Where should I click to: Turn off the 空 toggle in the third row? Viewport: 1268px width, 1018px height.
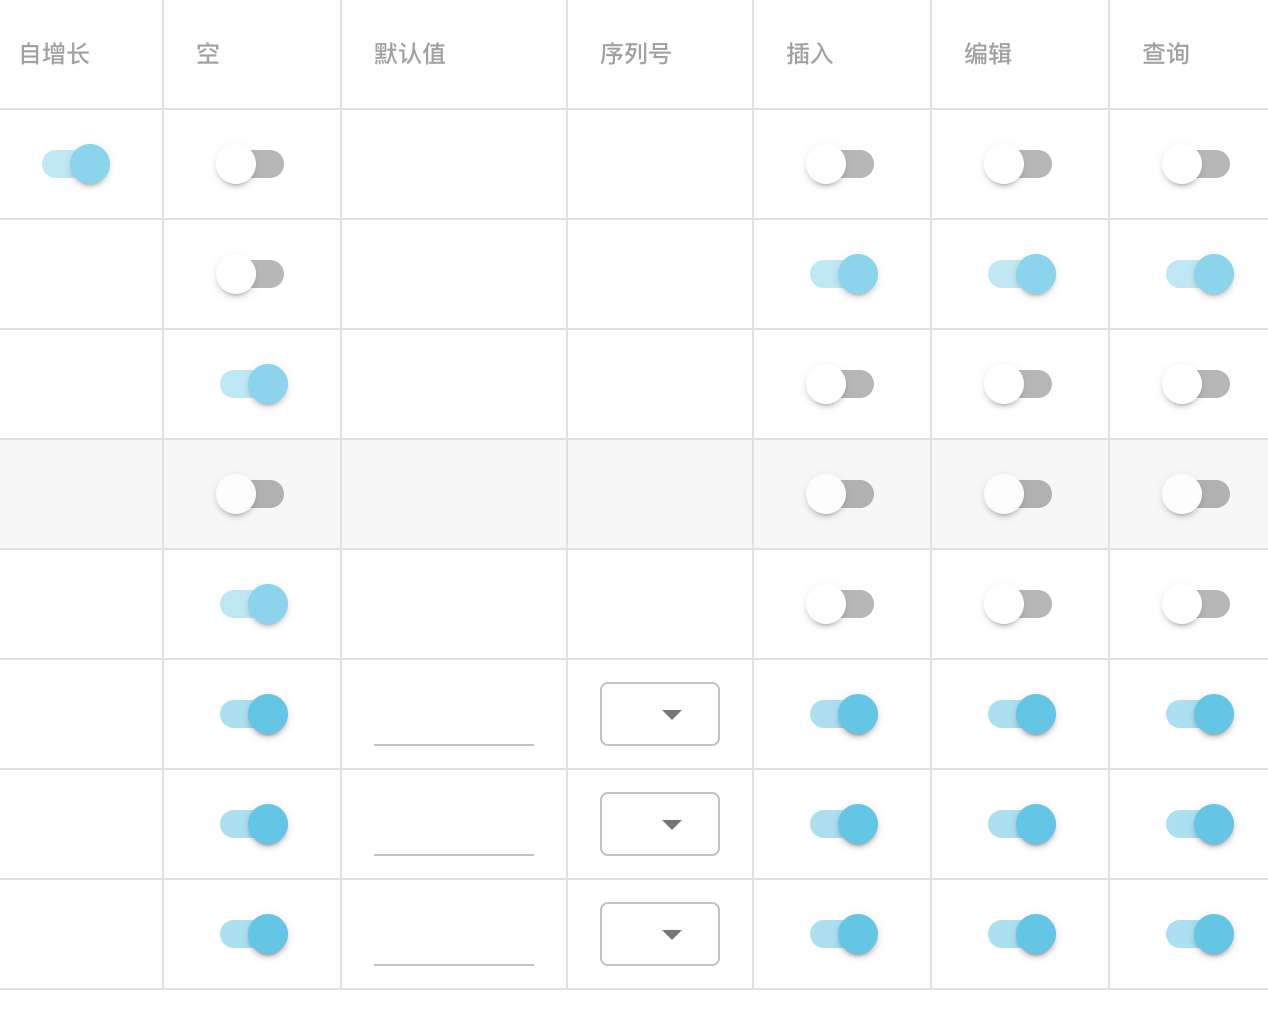coord(251,384)
